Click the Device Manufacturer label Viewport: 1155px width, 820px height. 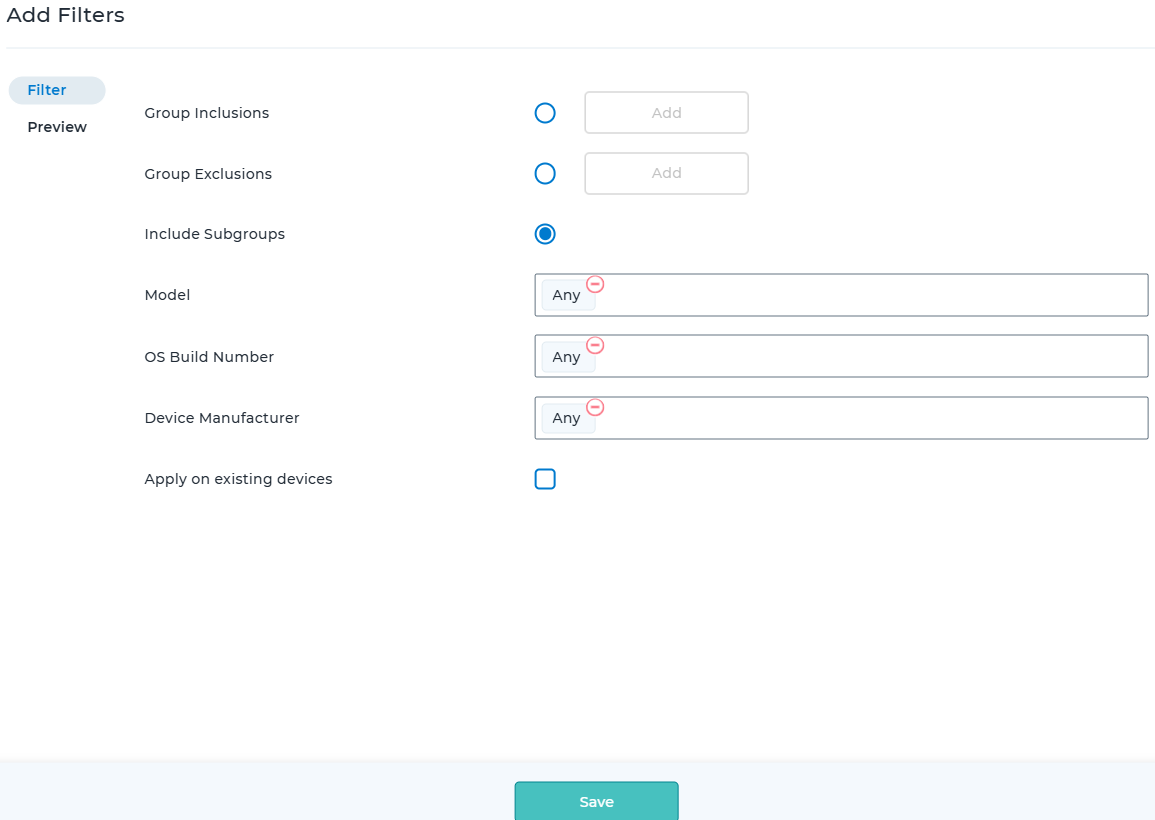tap(222, 418)
